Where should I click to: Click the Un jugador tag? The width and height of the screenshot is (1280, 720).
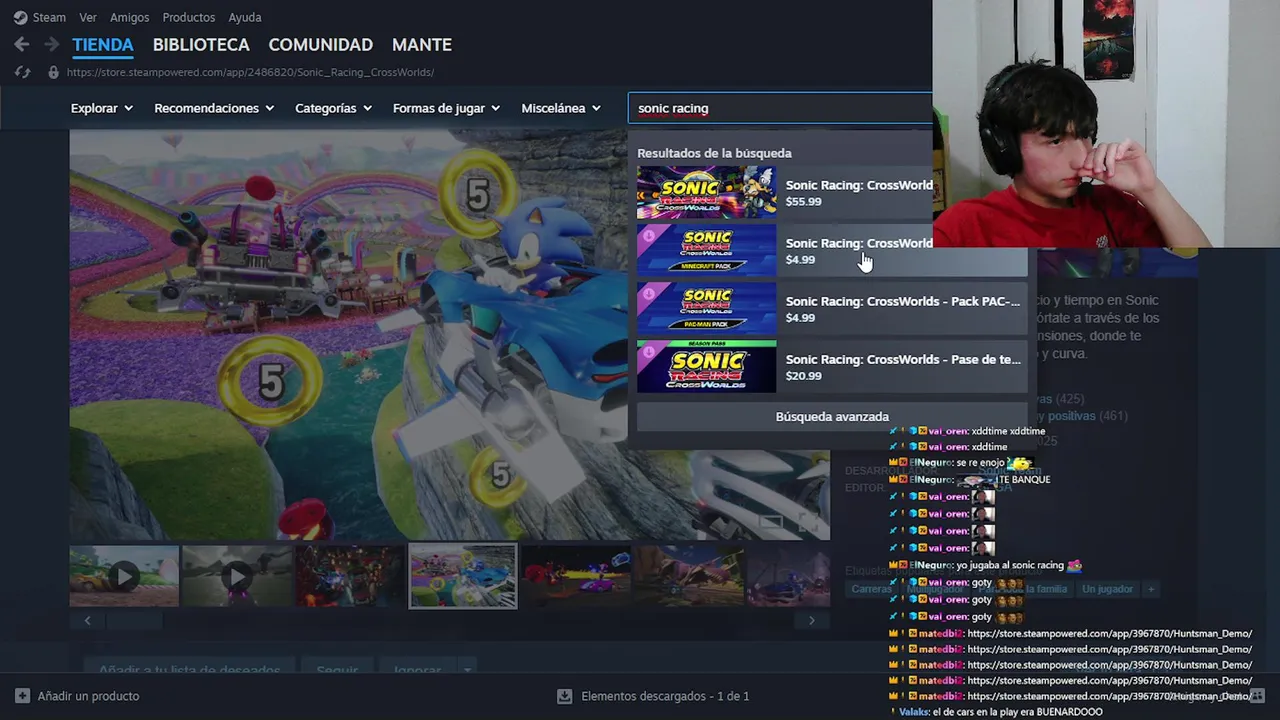[1107, 589]
